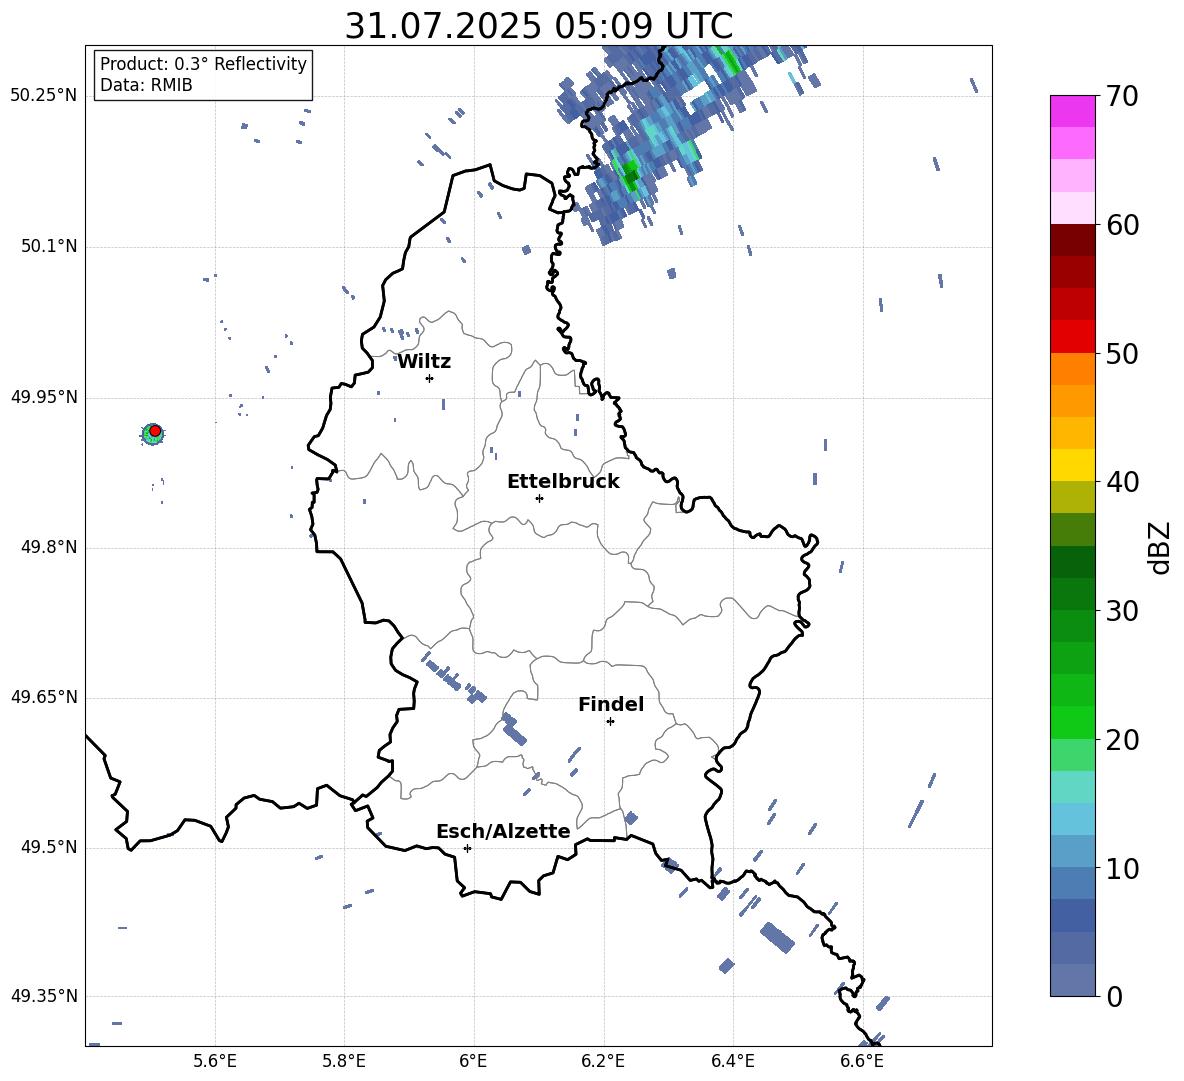Click the colorbar value 70

pos(1122,96)
